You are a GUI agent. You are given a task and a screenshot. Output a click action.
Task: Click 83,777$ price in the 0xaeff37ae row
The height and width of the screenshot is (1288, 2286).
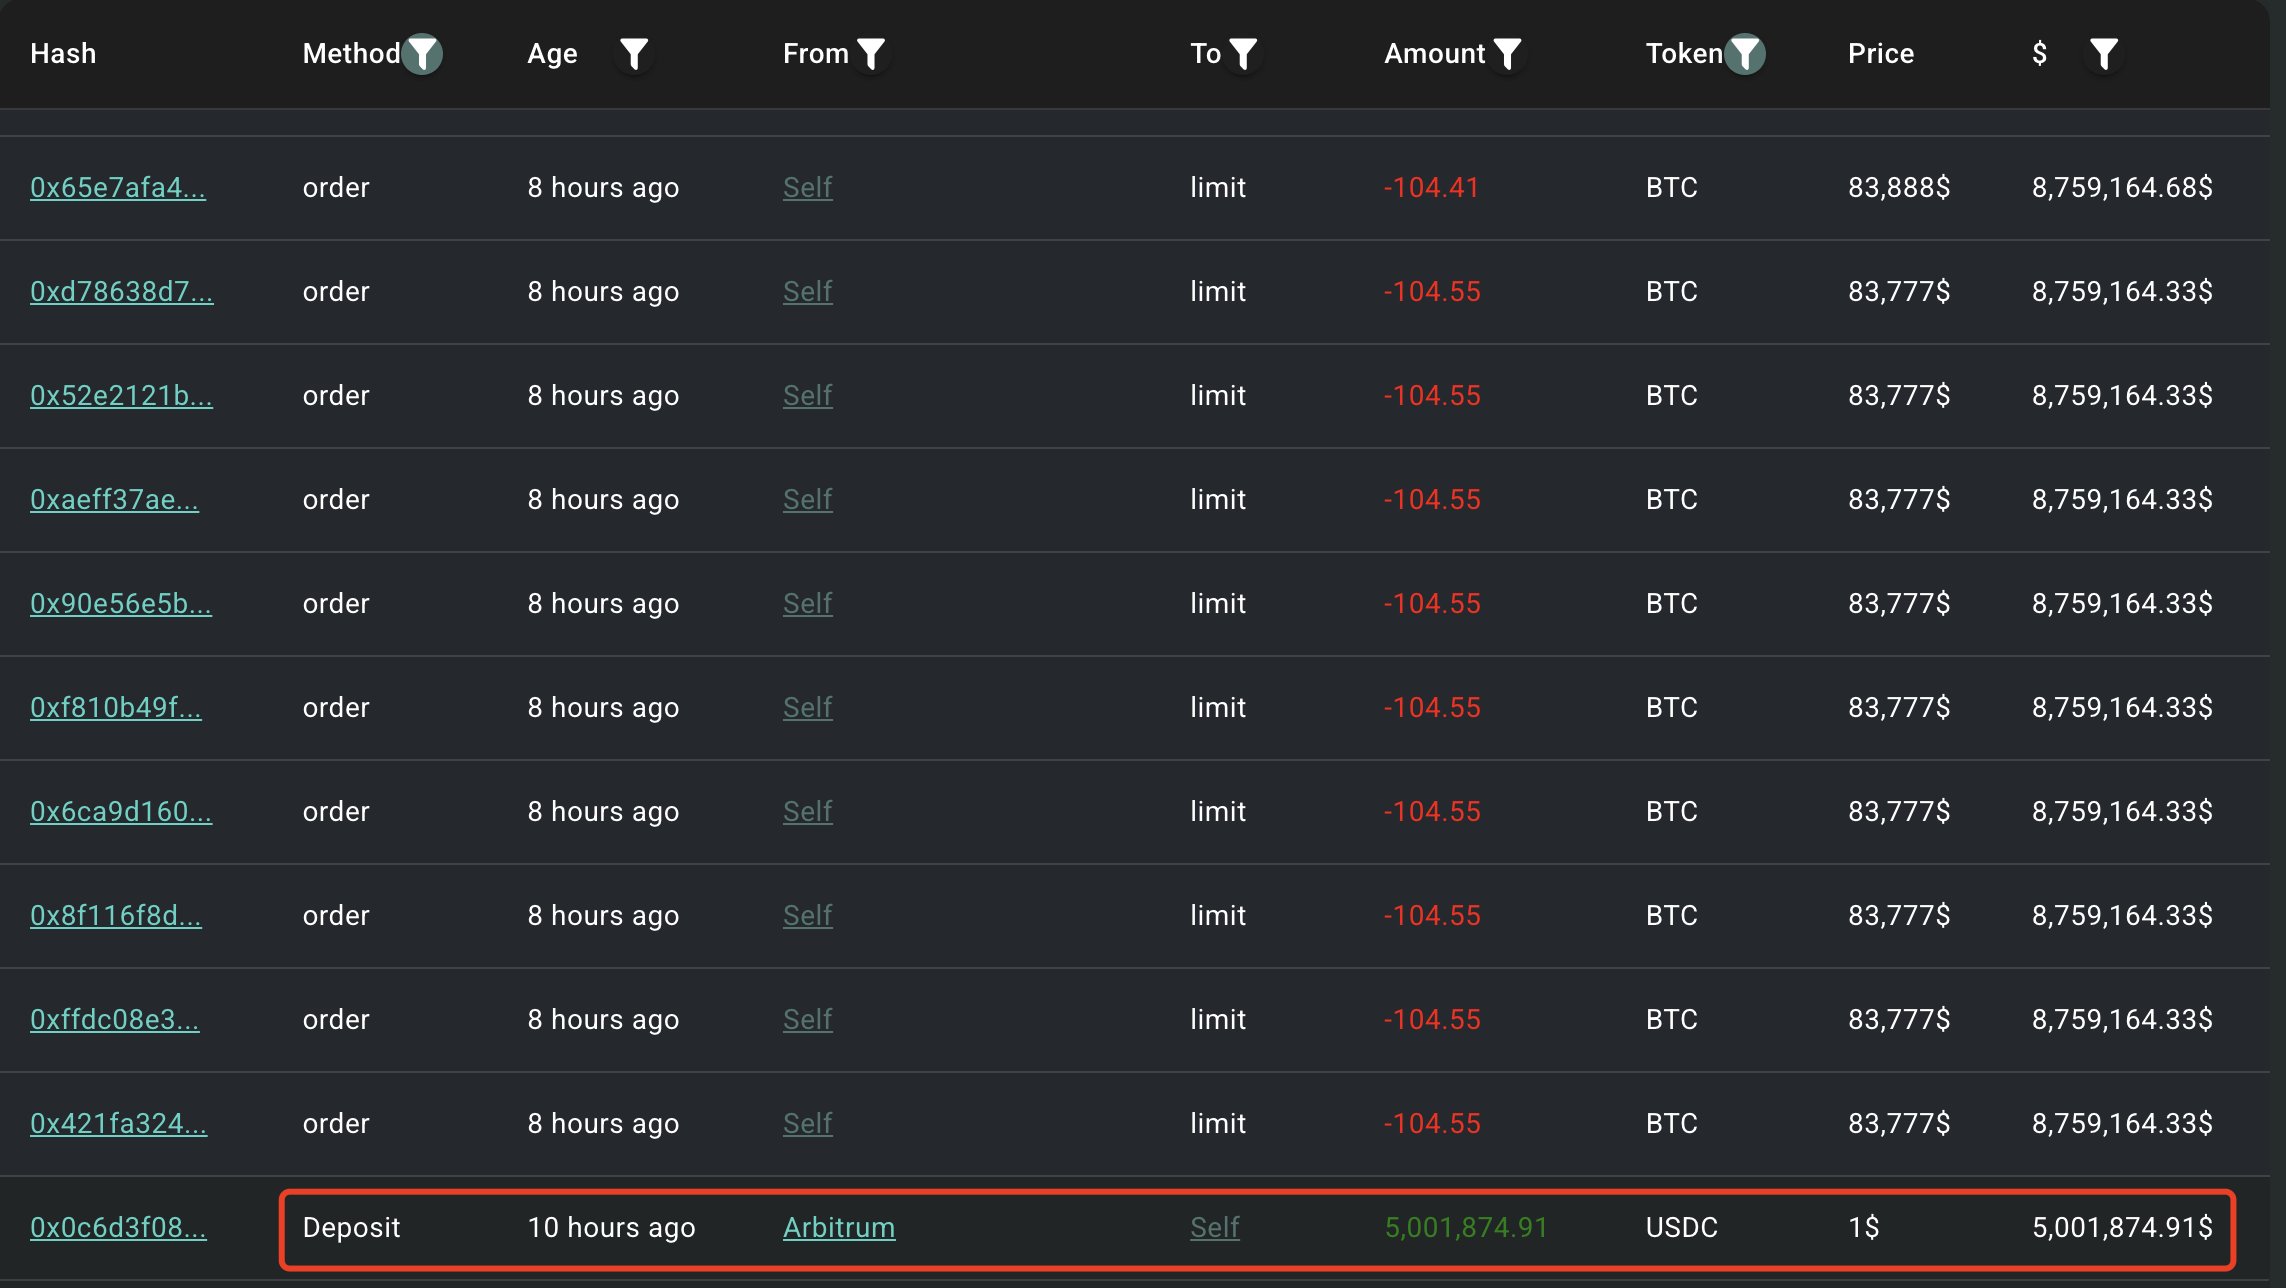click(1899, 500)
